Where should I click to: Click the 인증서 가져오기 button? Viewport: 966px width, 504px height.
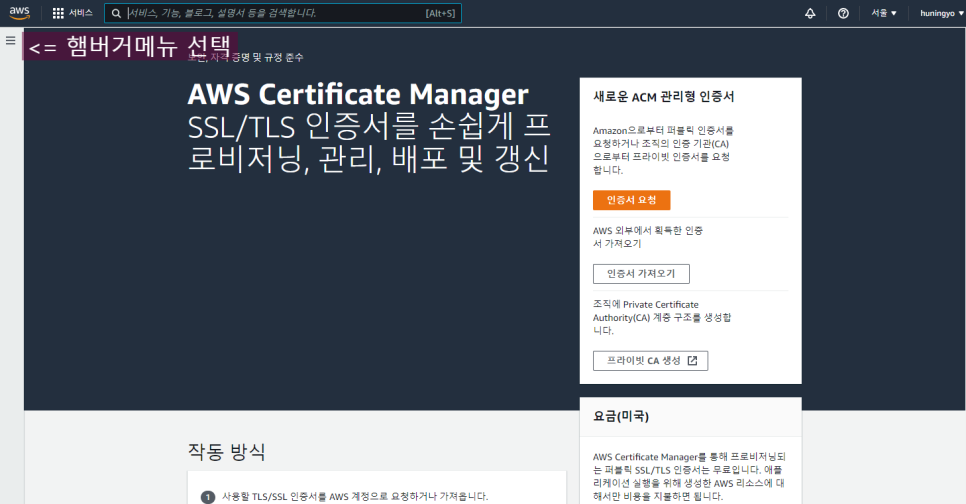click(641, 274)
